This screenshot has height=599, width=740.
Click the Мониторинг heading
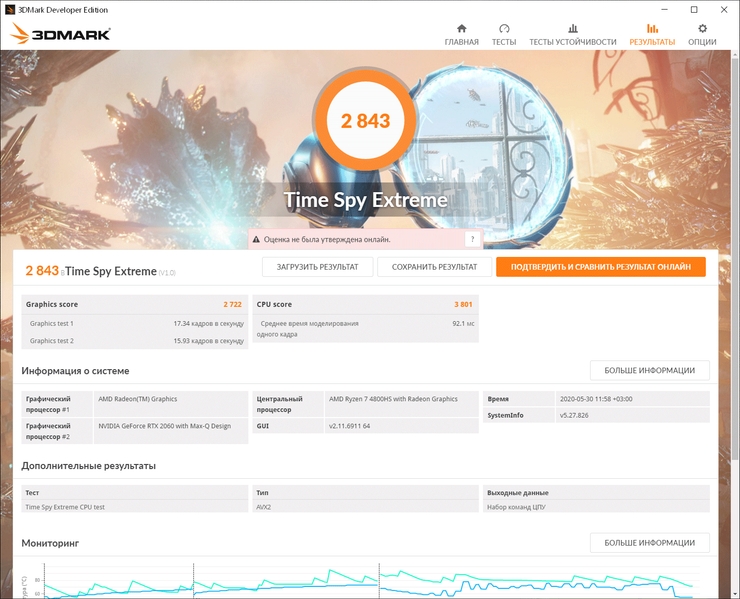coord(50,543)
